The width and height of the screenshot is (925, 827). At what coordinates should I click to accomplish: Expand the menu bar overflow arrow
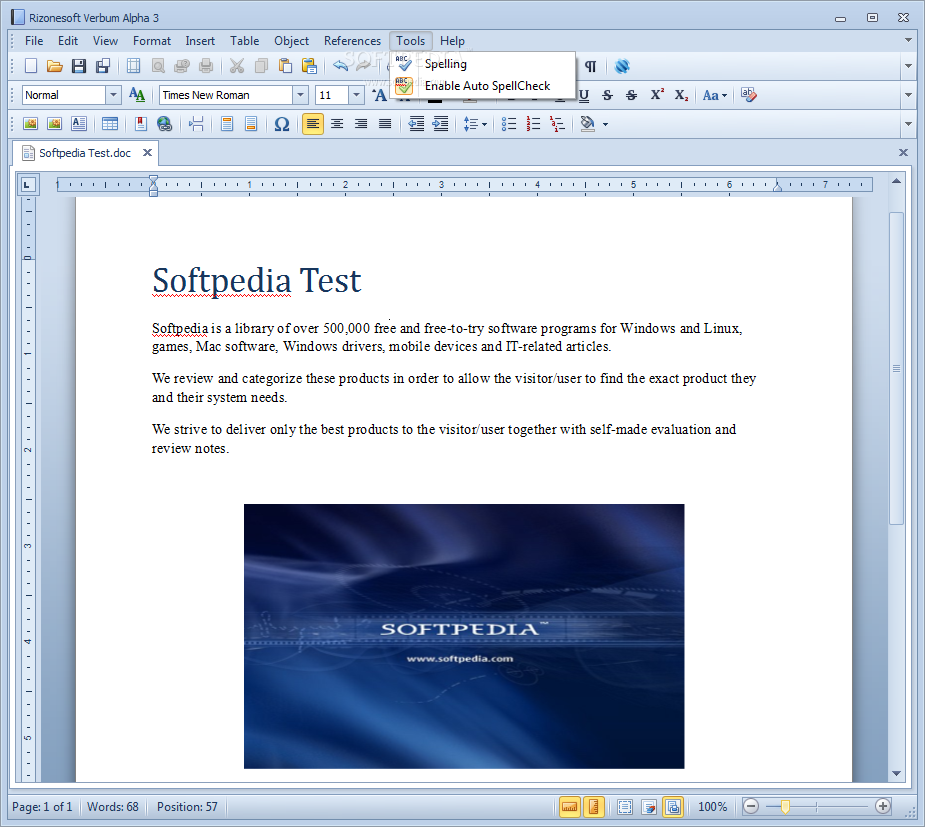[908, 40]
